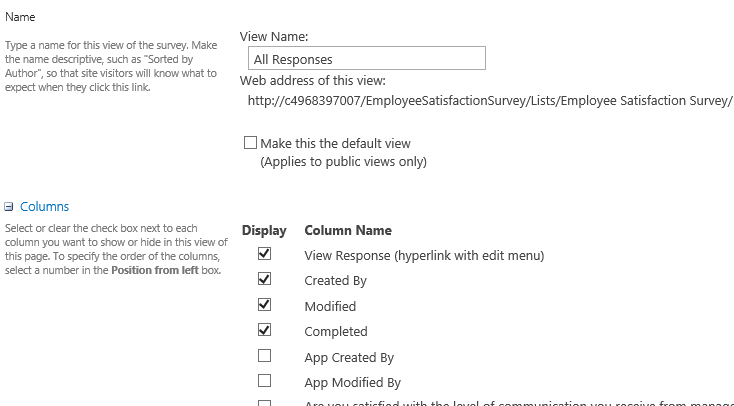
Task: Uncheck the Created By display checkbox
Action: tap(264, 280)
